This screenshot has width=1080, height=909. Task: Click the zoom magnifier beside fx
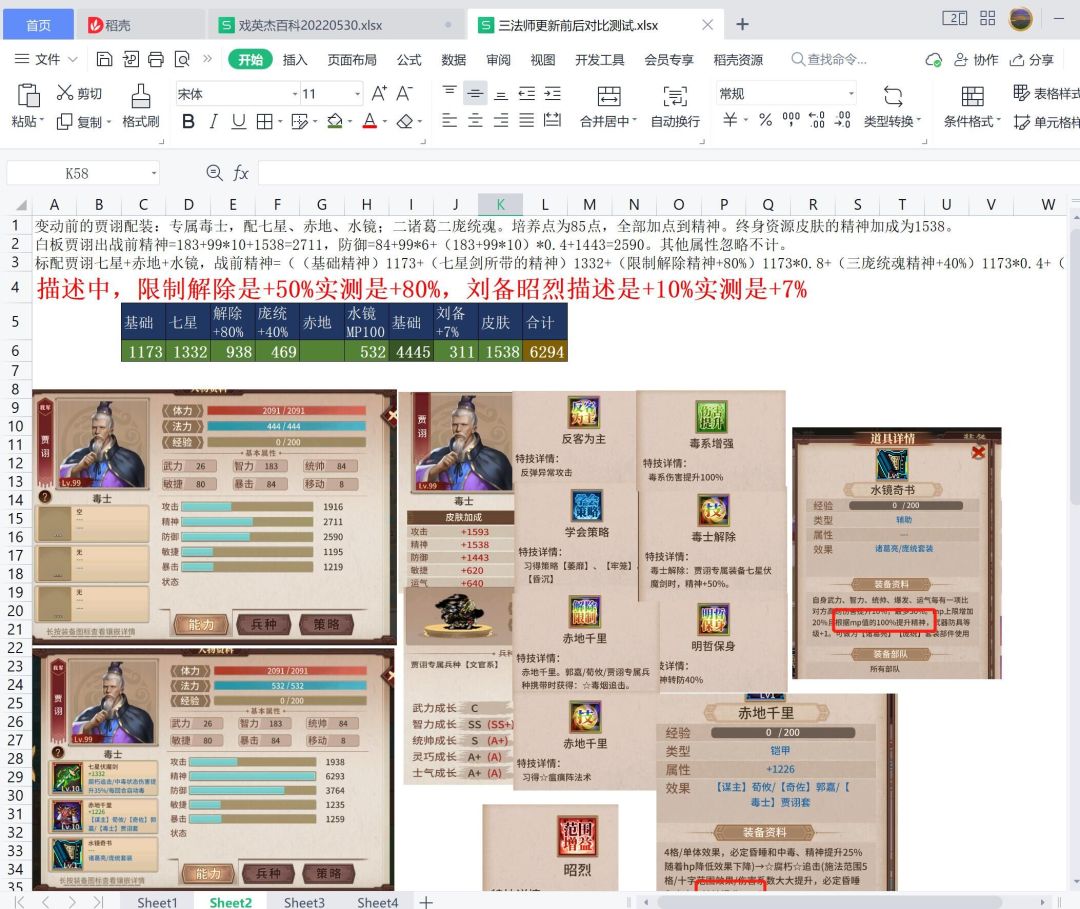[x=214, y=173]
